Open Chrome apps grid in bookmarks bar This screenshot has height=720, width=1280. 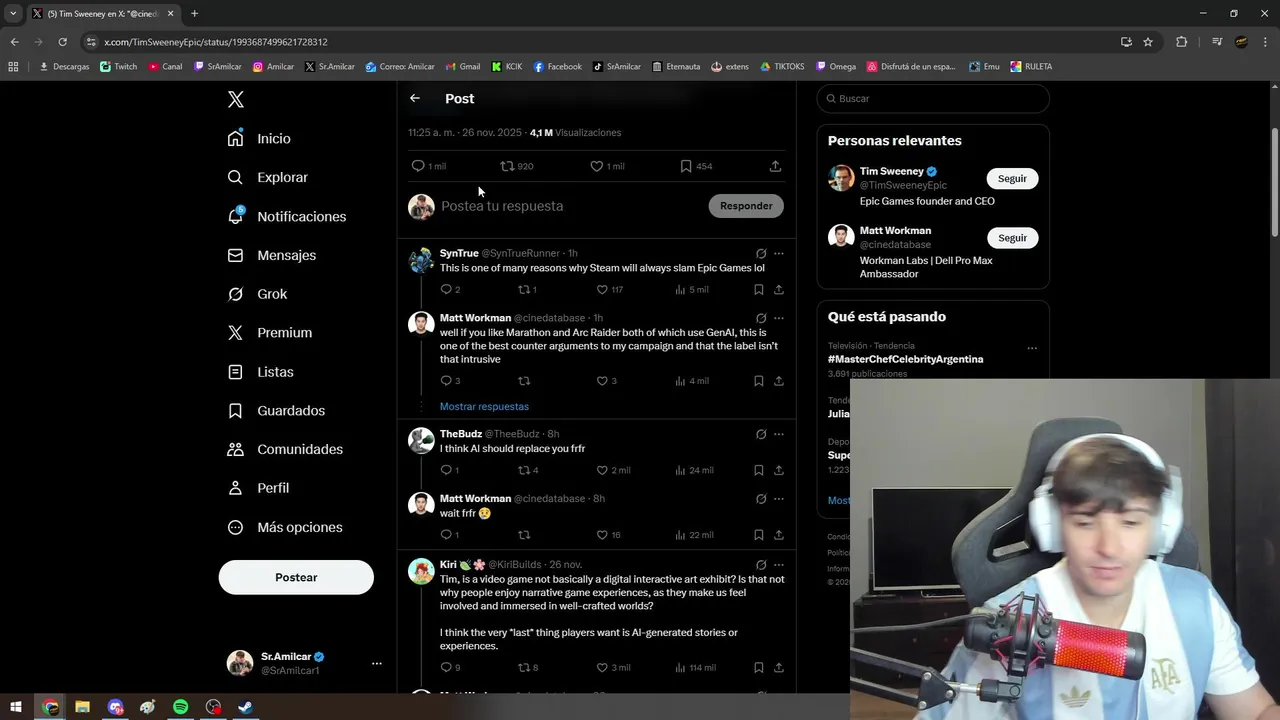(13, 66)
